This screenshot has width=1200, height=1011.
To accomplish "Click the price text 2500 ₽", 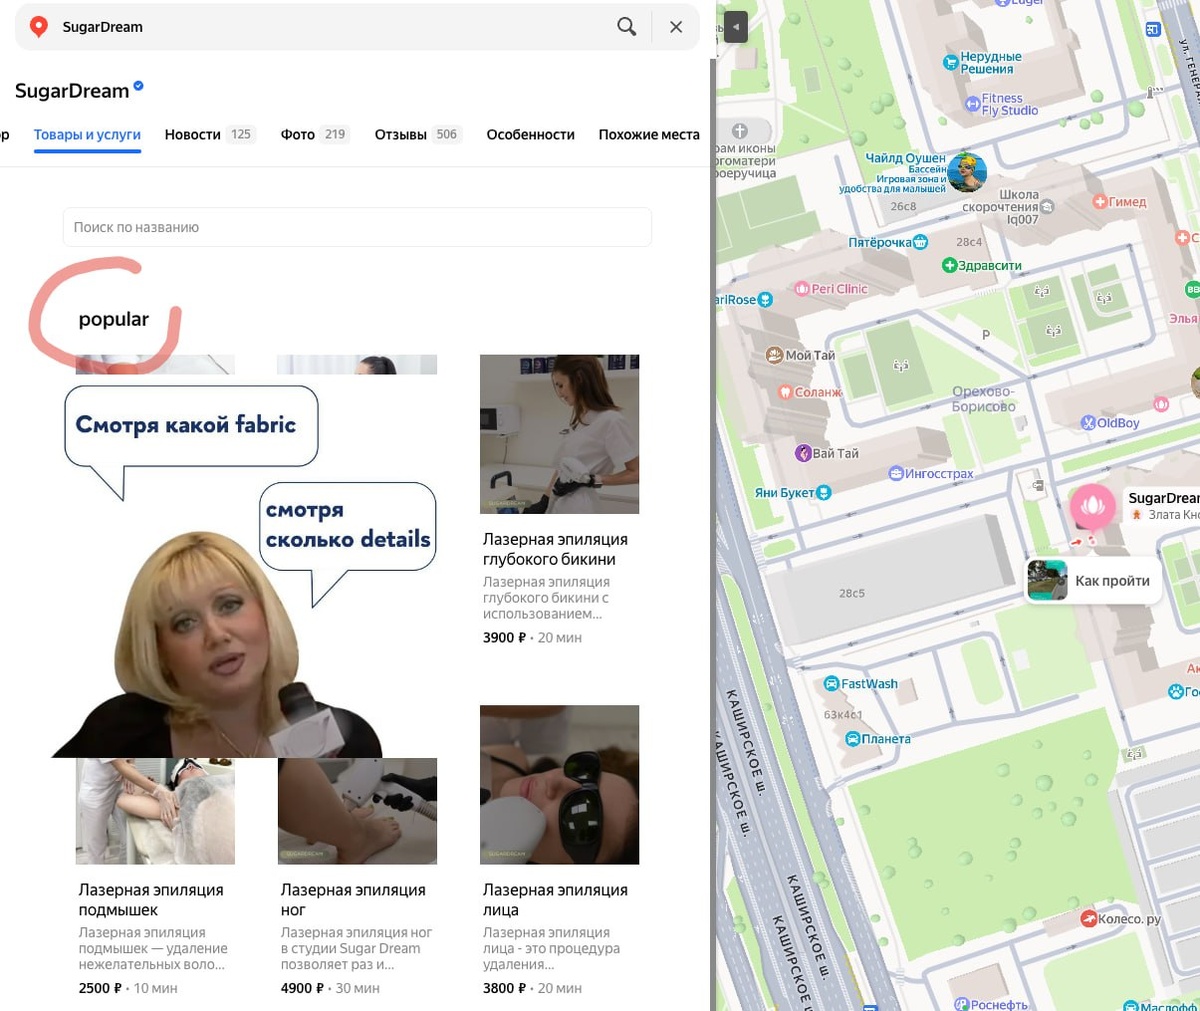I will coord(100,988).
